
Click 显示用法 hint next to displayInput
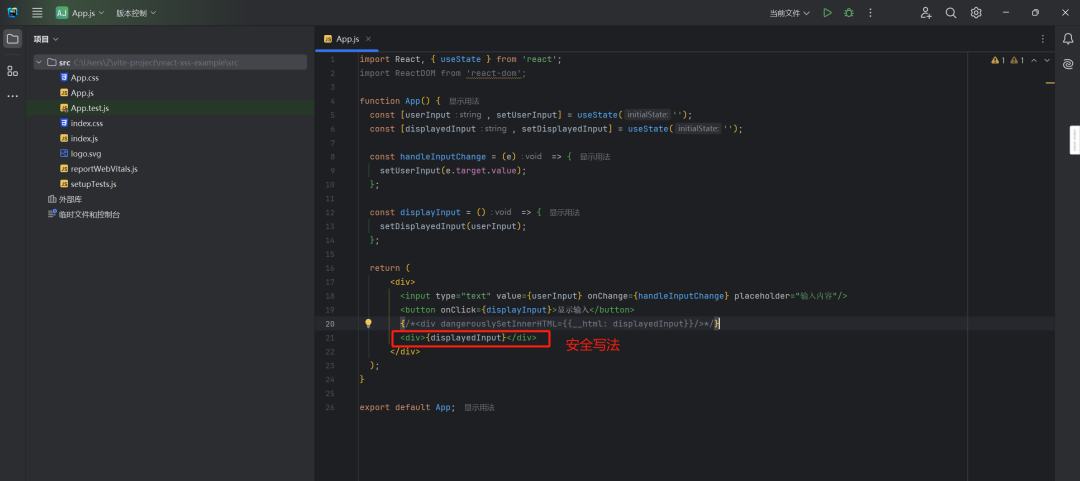[x=564, y=213]
